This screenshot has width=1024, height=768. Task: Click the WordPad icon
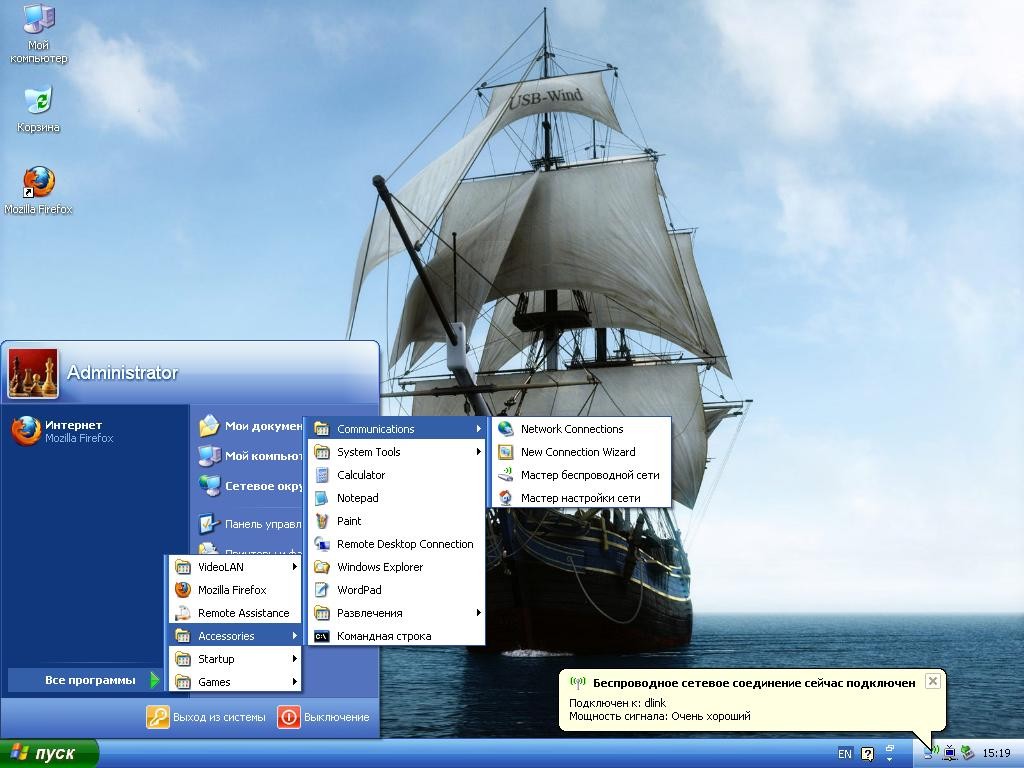(322, 590)
